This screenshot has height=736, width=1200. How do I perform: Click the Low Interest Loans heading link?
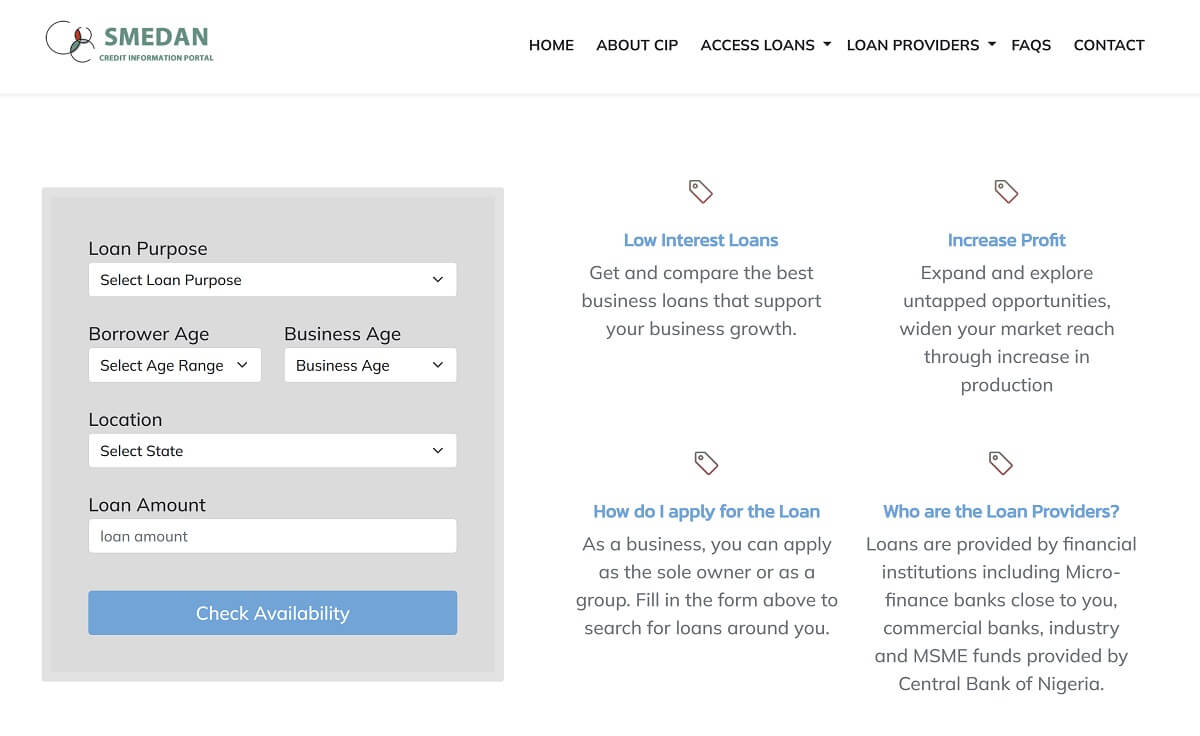click(x=701, y=240)
